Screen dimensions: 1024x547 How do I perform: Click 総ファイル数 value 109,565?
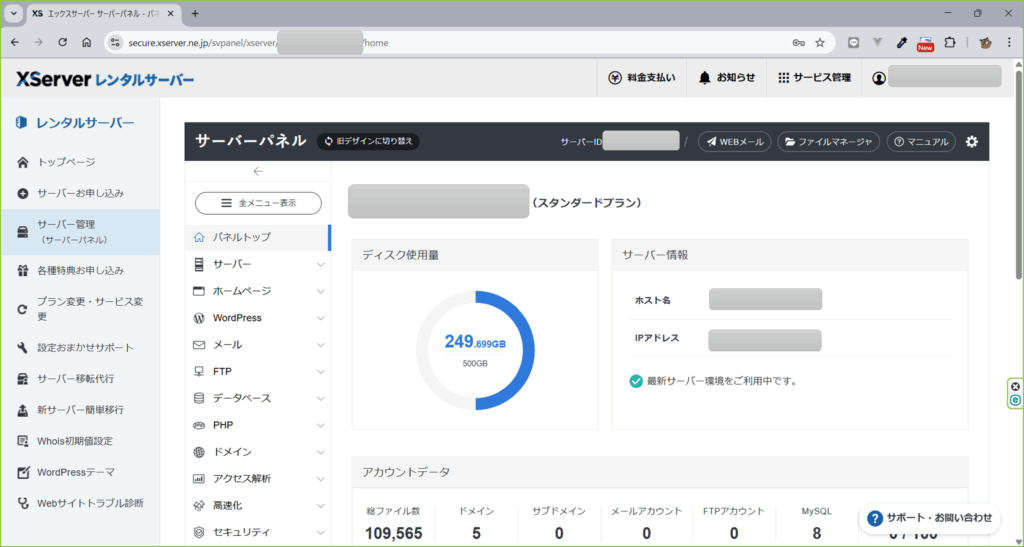pyautogui.click(x=394, y=533)
